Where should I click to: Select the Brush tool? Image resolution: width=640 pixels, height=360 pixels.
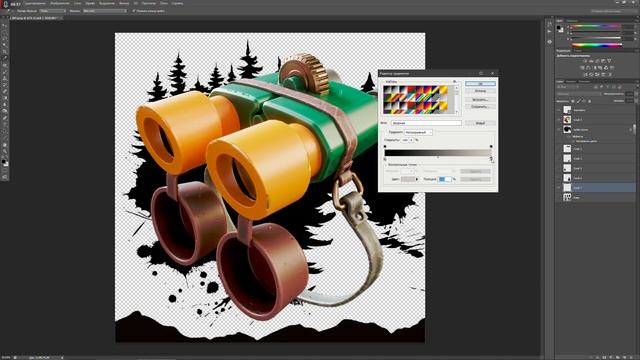[x=4, y=71]
